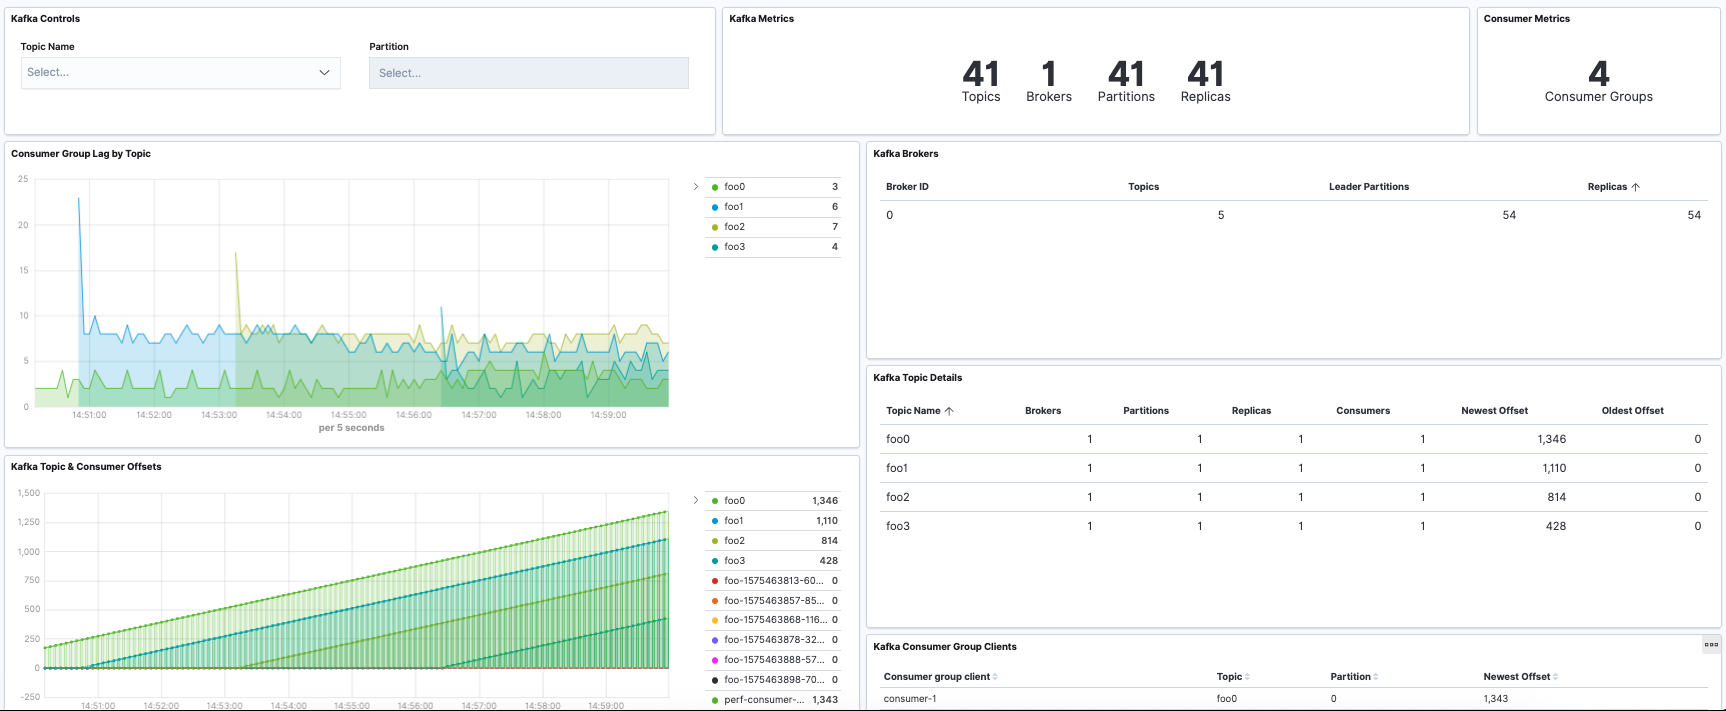Screen dimensions: 1726x711
Task: Click foo3 row in Kafka Topic Details table
Action: click(x=898, y=526)
